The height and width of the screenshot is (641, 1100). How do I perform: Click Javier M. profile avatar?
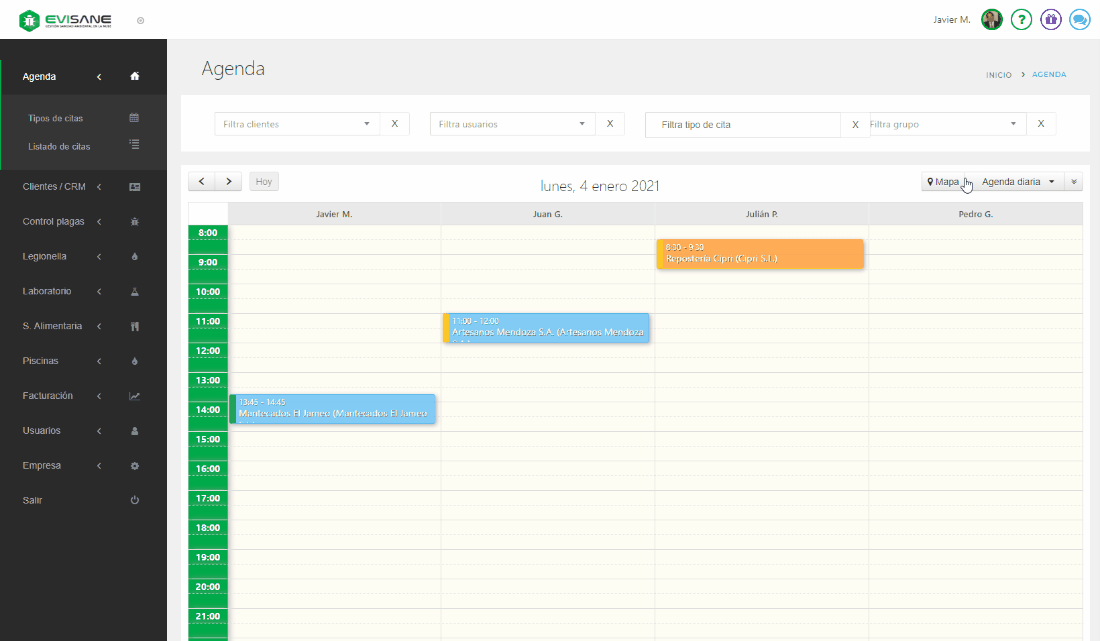991,19
